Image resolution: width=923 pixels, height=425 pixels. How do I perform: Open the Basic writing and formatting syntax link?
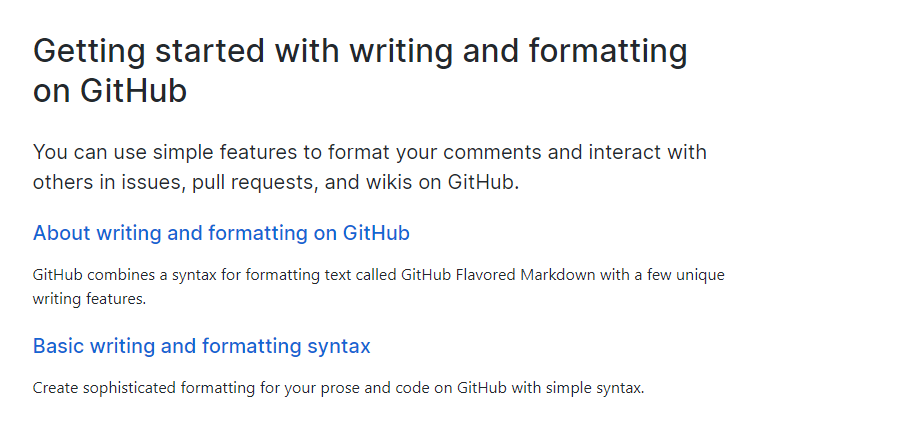click(x=201, y=346)
